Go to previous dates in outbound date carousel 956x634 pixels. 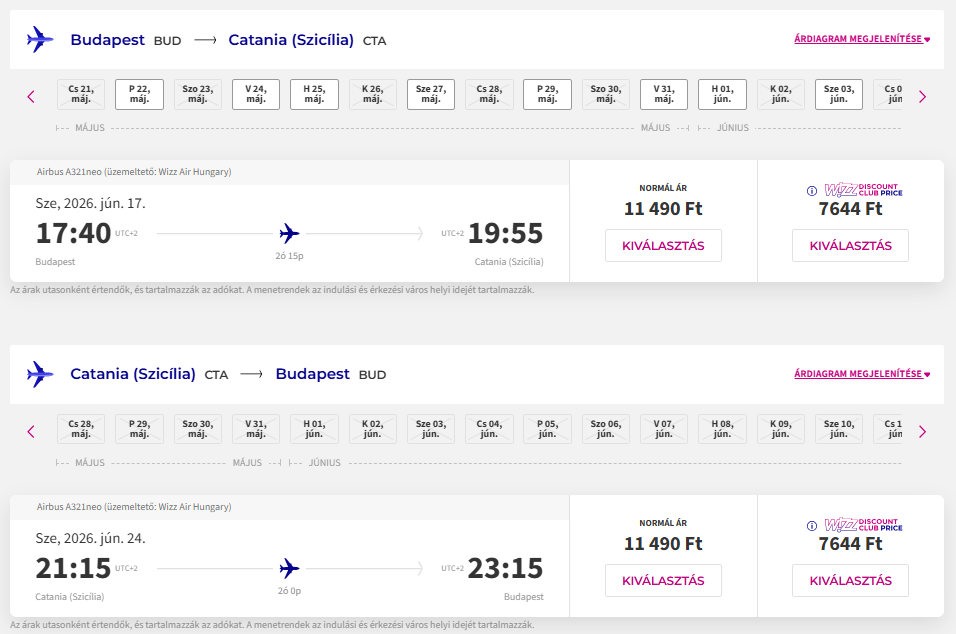(x=31, y=97)
